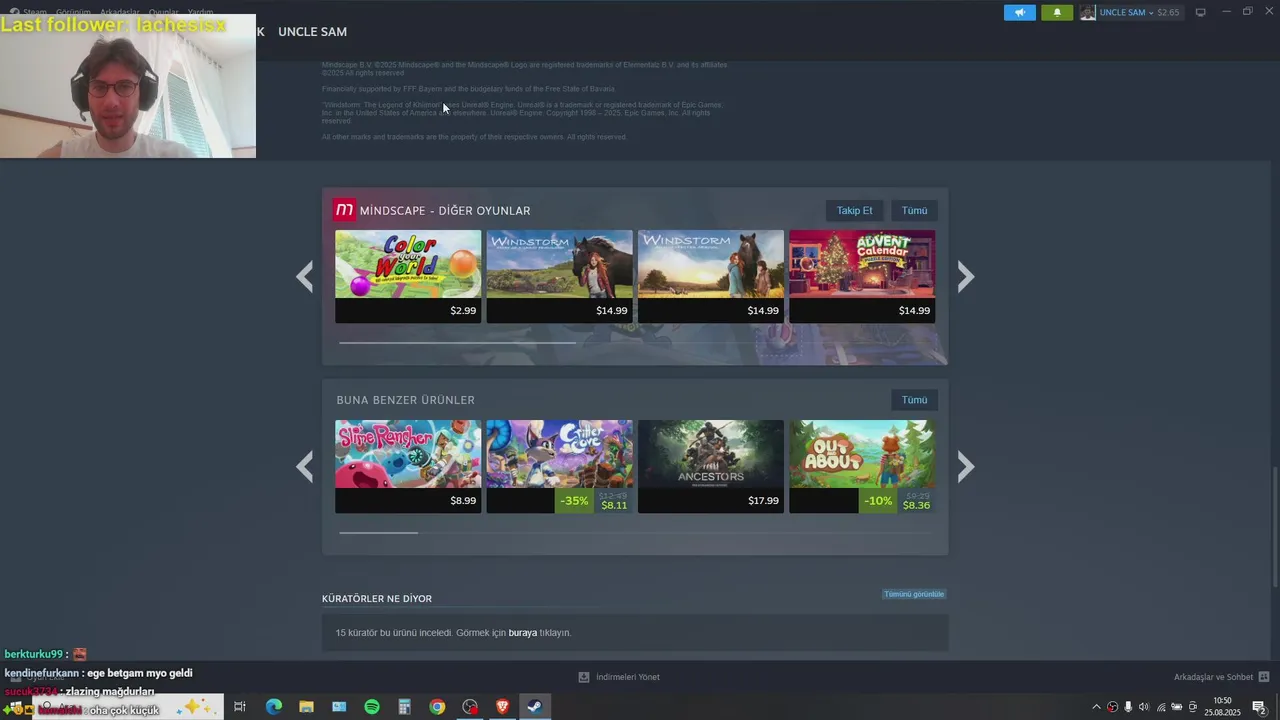The image size is (1280, 720).
Task: Click the Takip Et follow button
Action: (x=854, y=211)
